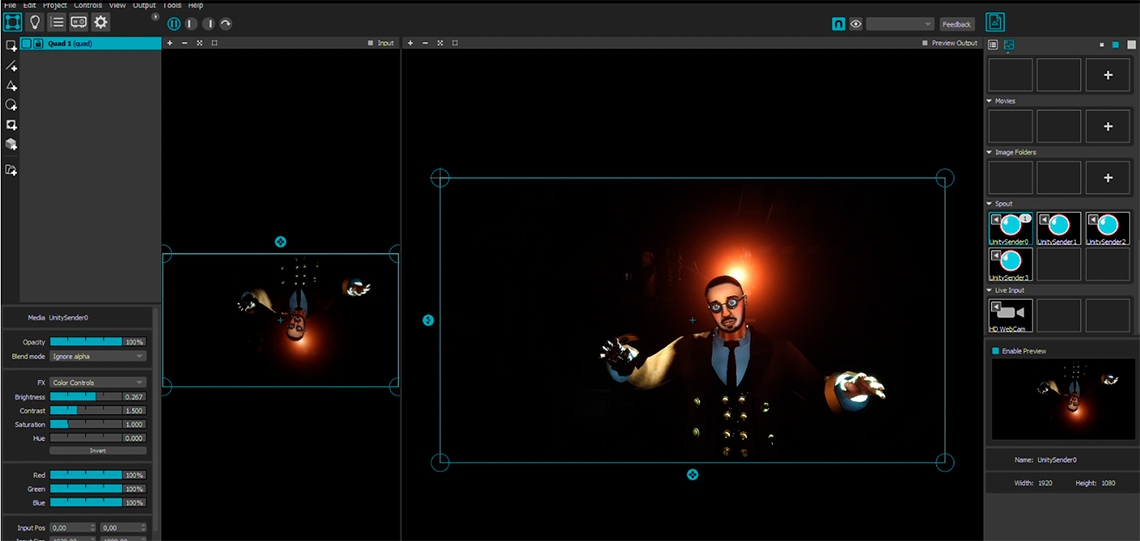Collapse the Spout media section

(x=990, y=204)
